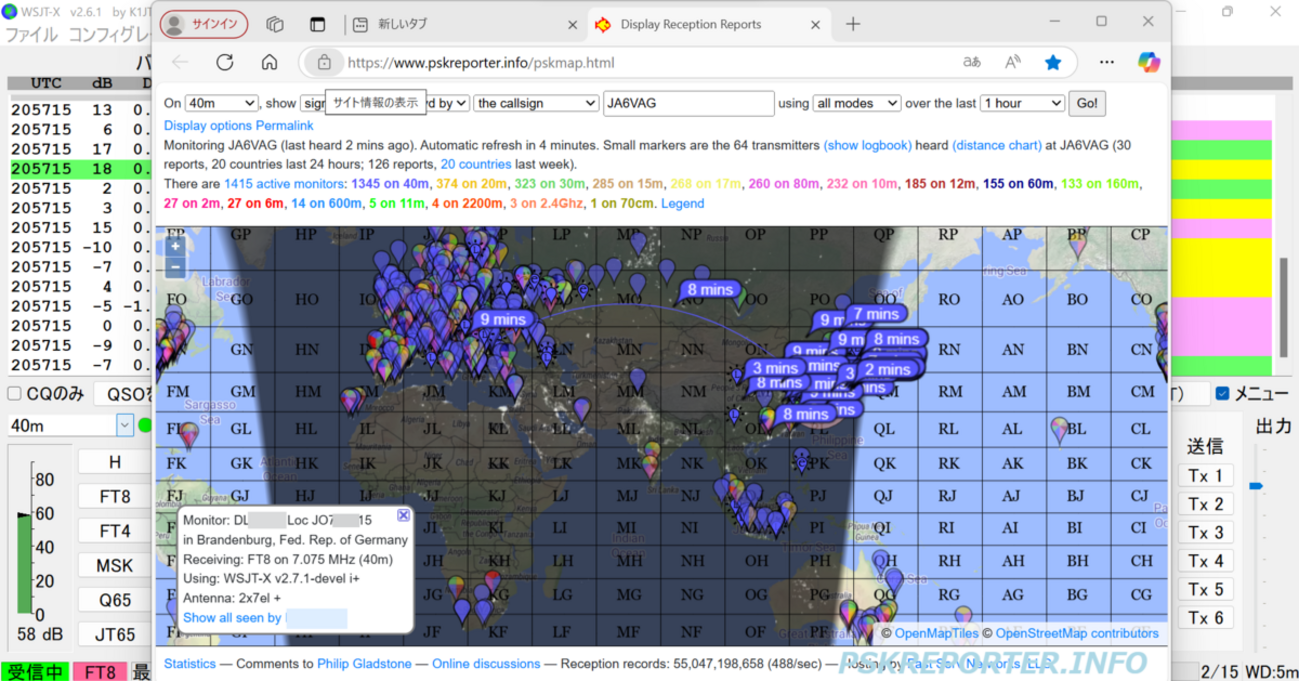View site information lock icon
Image resolution: width=1299 pixels, height=681 pixels.
click(x=323, y=62)
